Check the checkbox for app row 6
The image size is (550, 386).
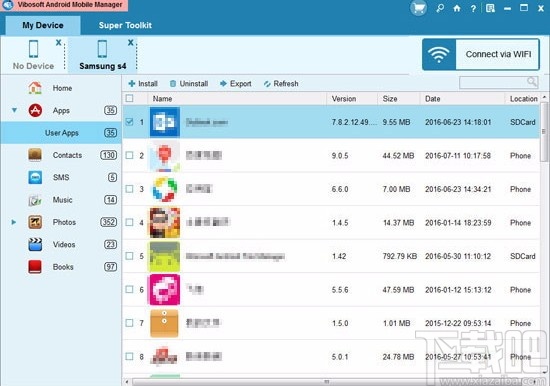129,289
